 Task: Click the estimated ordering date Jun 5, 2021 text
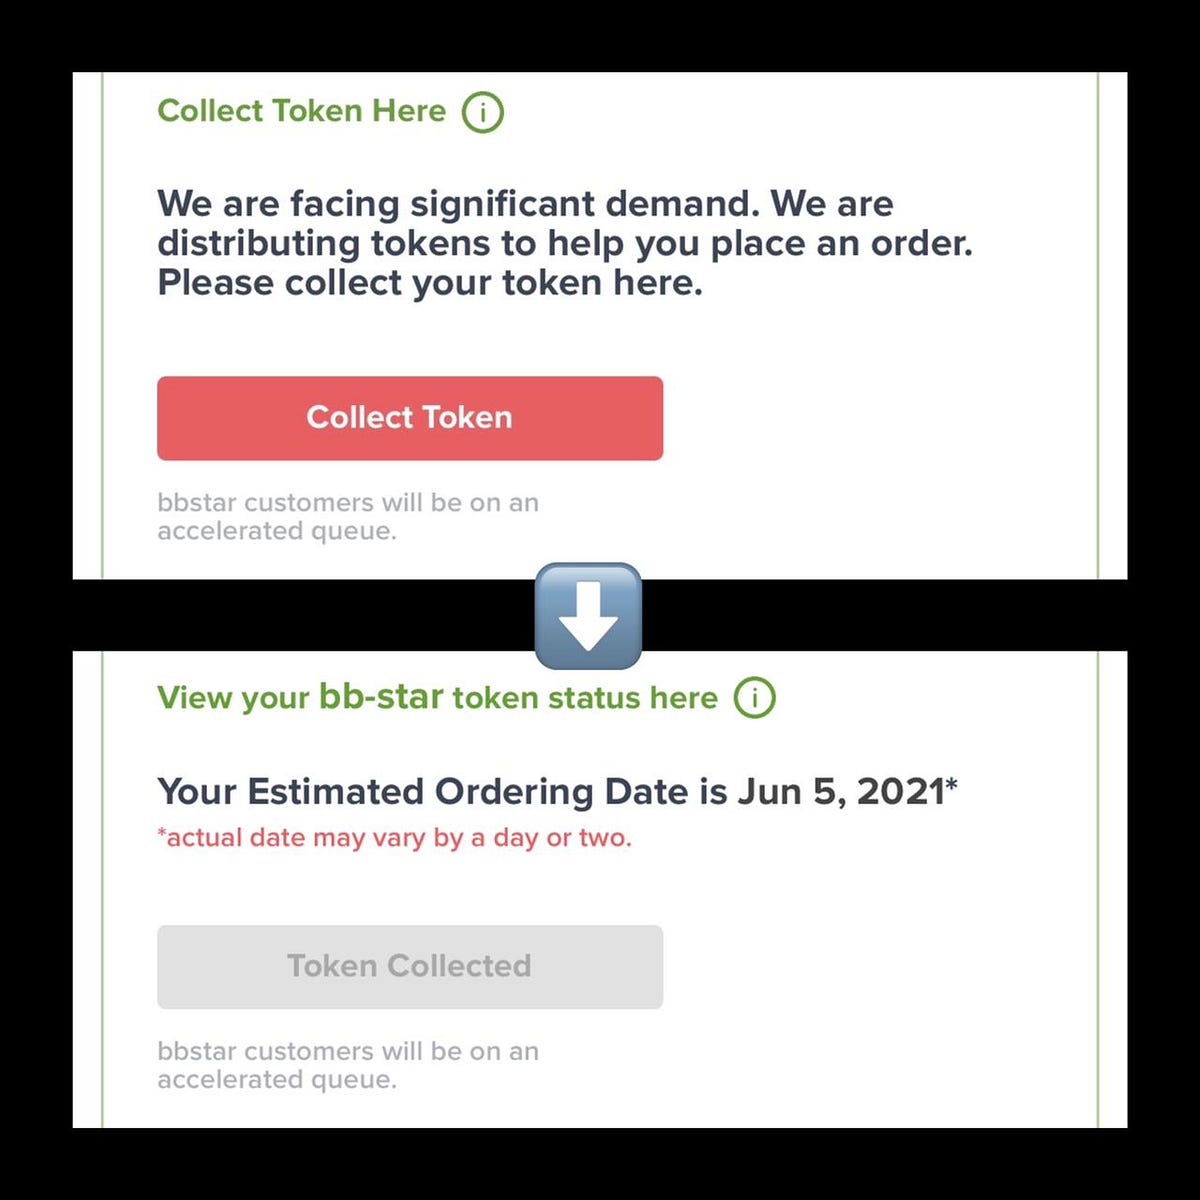(556, 791)
